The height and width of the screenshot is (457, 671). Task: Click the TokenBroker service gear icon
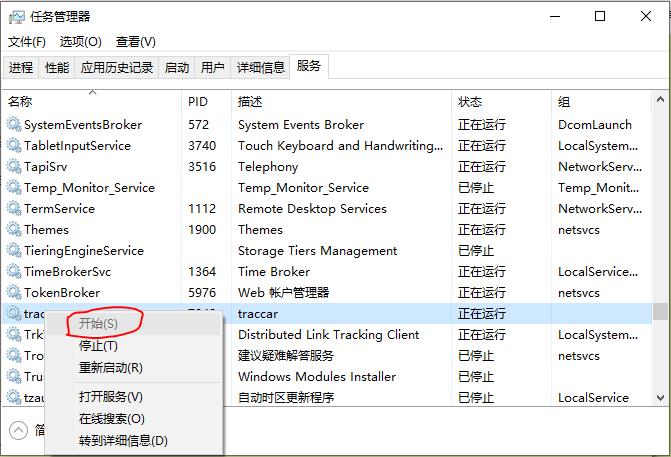(x=14, y=293)
